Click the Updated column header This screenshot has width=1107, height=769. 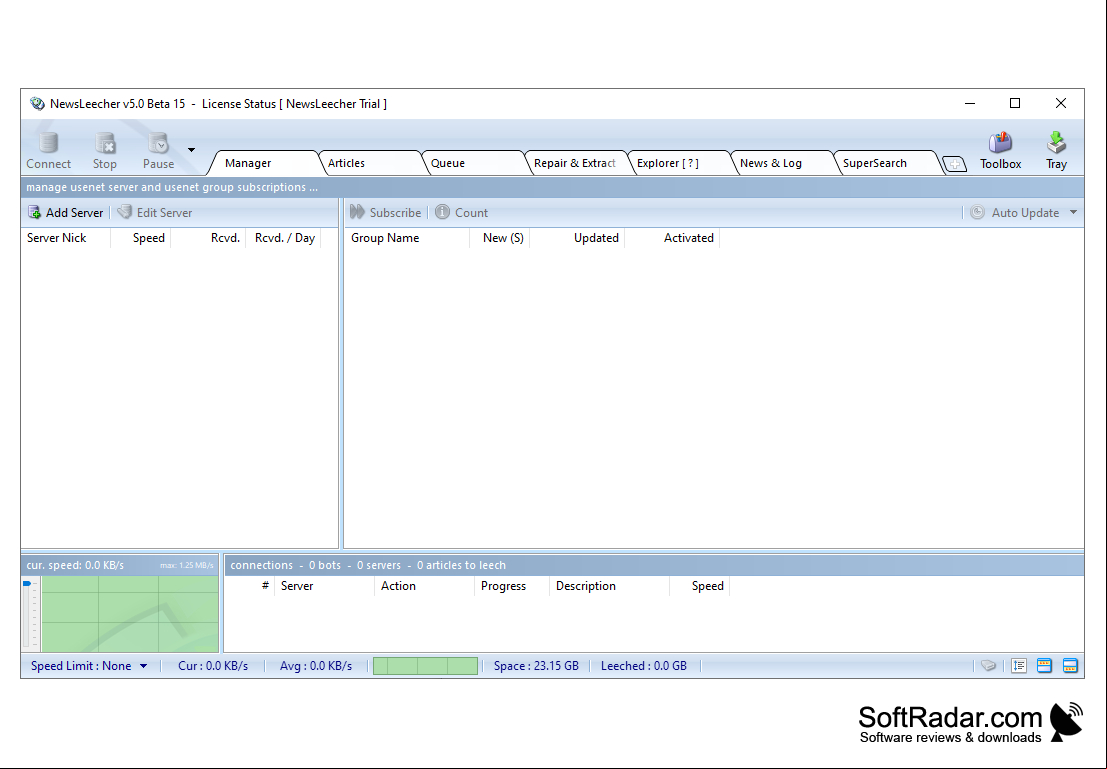point(578,238)
